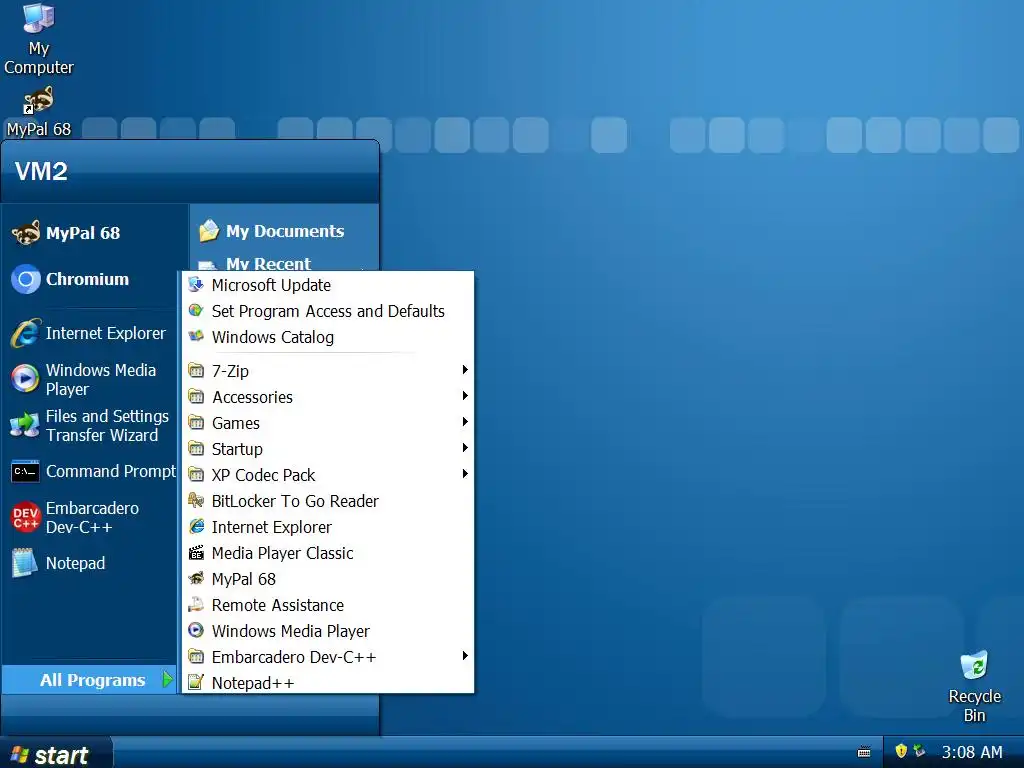Launch BitLocker To Go Reader
Image resolution: width=1024 pixels, height=768 pixels.
[x=328, y=502]
